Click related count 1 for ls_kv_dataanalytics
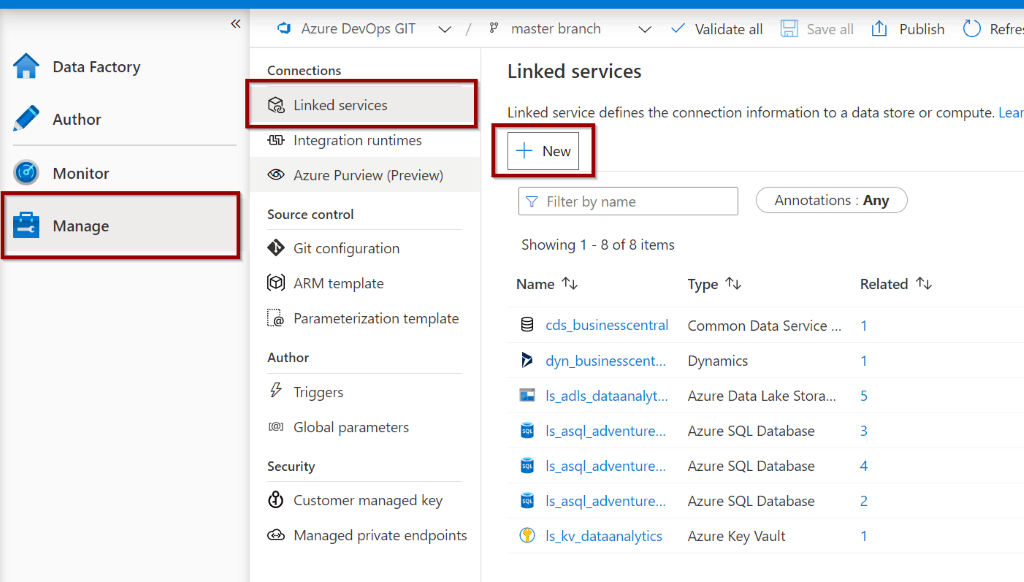 tap(864, 536)
